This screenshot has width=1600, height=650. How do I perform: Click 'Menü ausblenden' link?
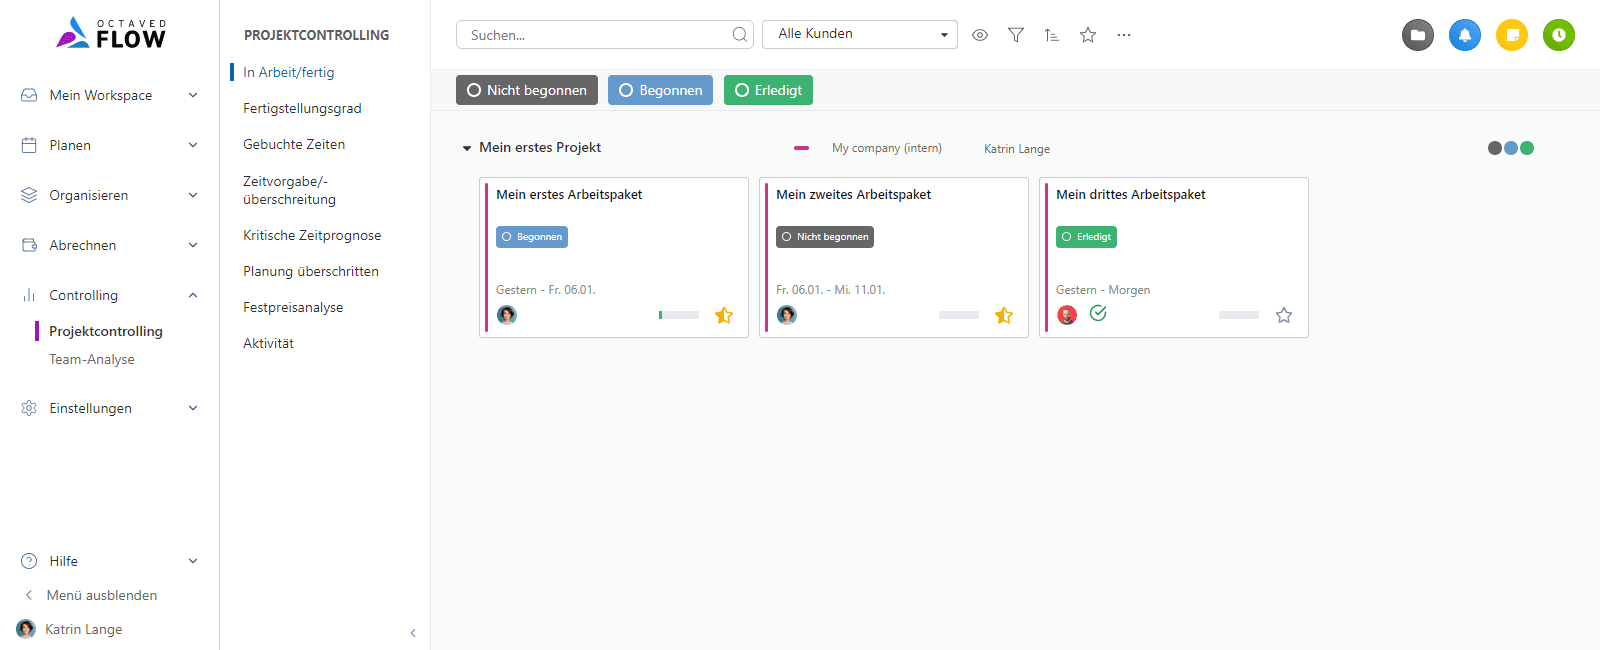point(101,595)
